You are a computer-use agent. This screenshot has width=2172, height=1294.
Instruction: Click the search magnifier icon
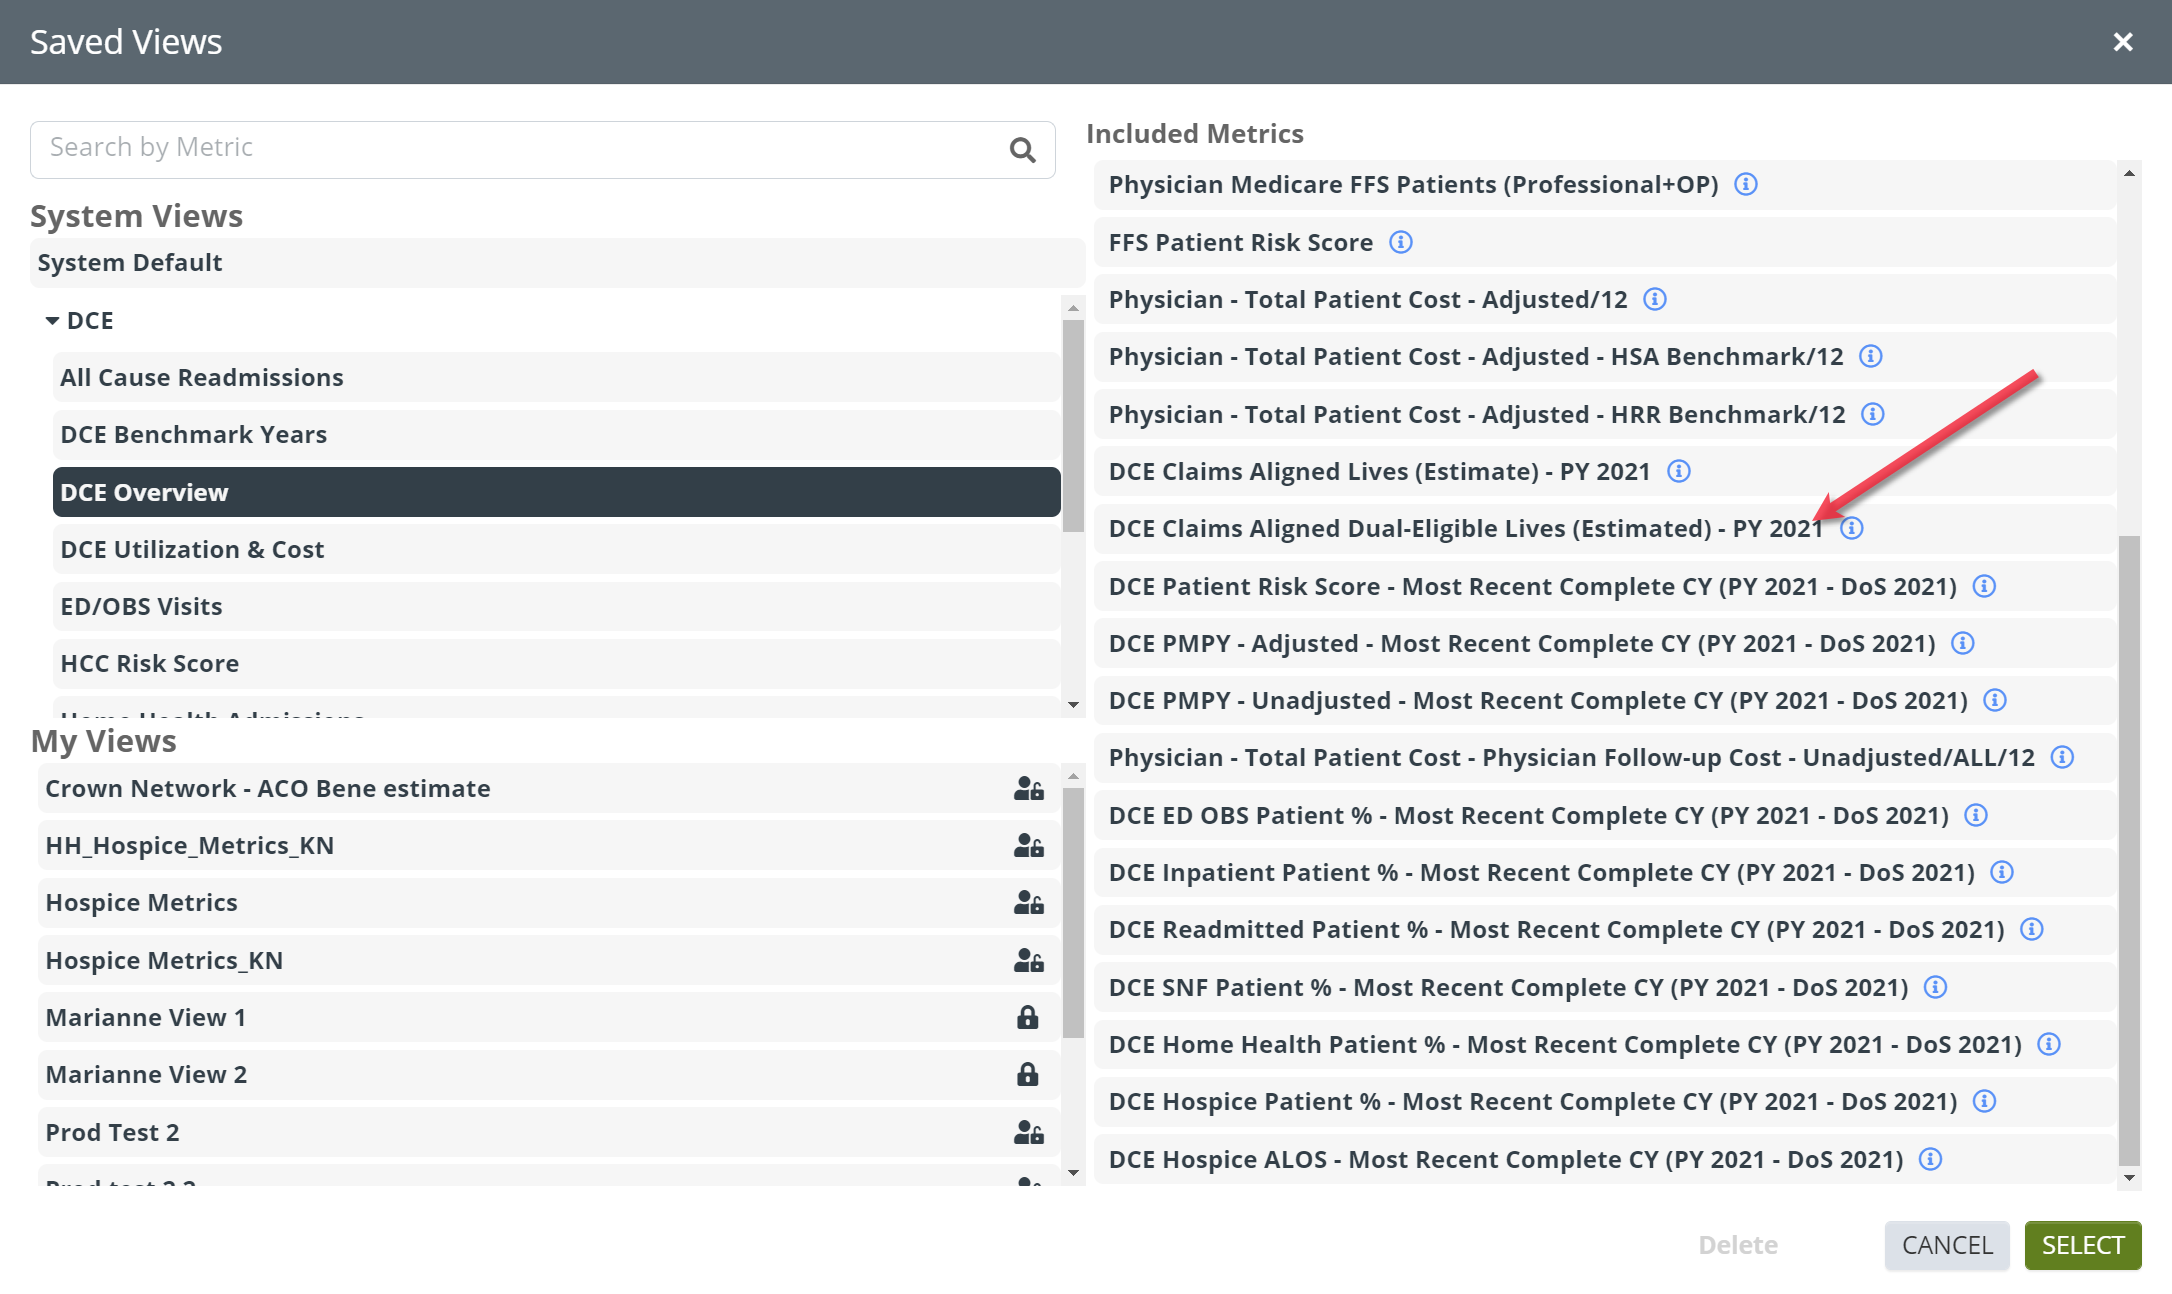(x=1022, y=150)
